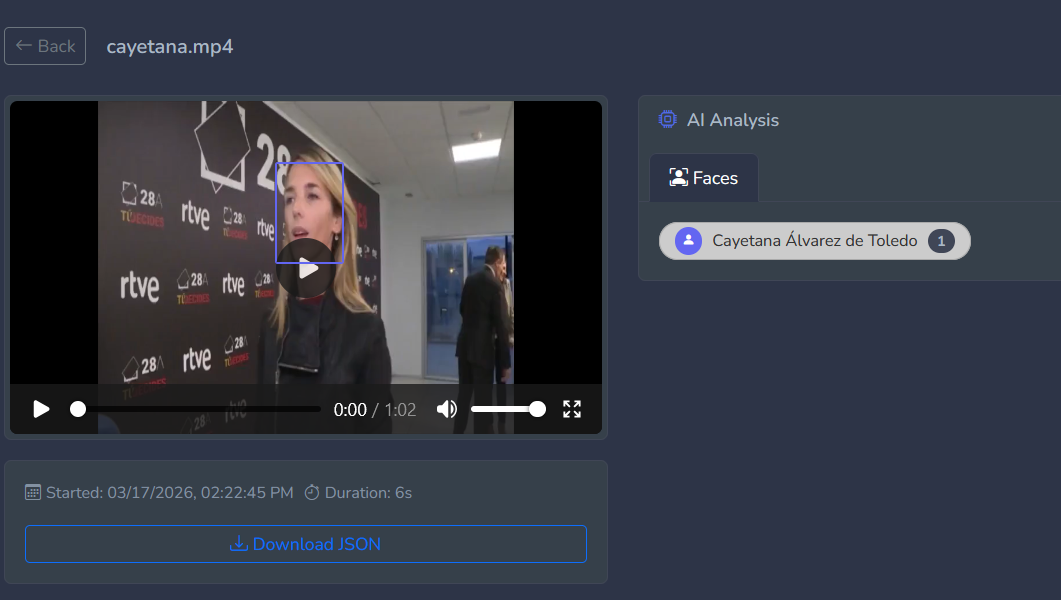Image resolution: width=1061 pixels, height=600 pixels.
Task: Click the download arrow icon
Action: (238, 544)
